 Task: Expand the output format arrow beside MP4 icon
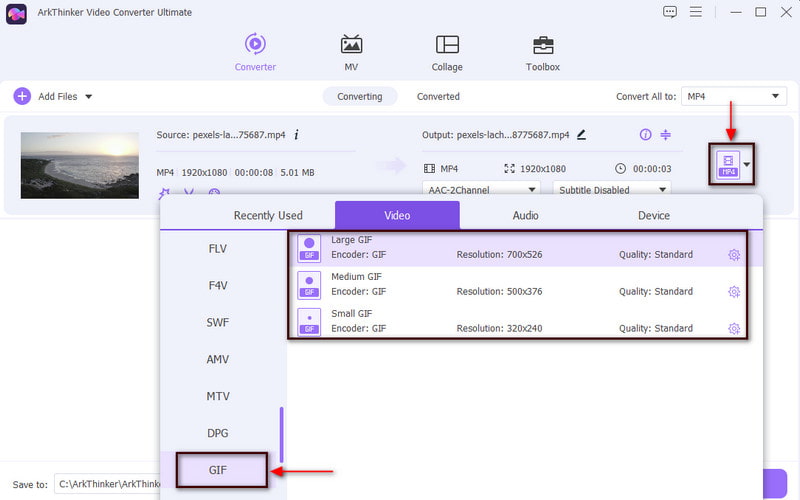click(x=747, y=164)
